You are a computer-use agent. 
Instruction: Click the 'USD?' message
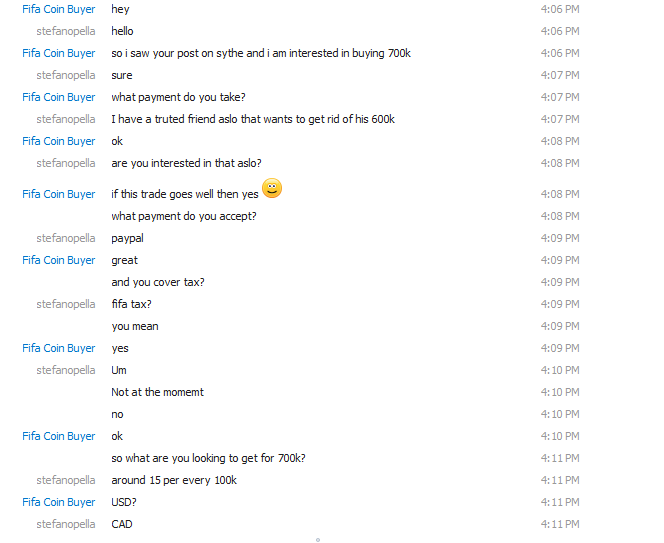click(124, 502)
